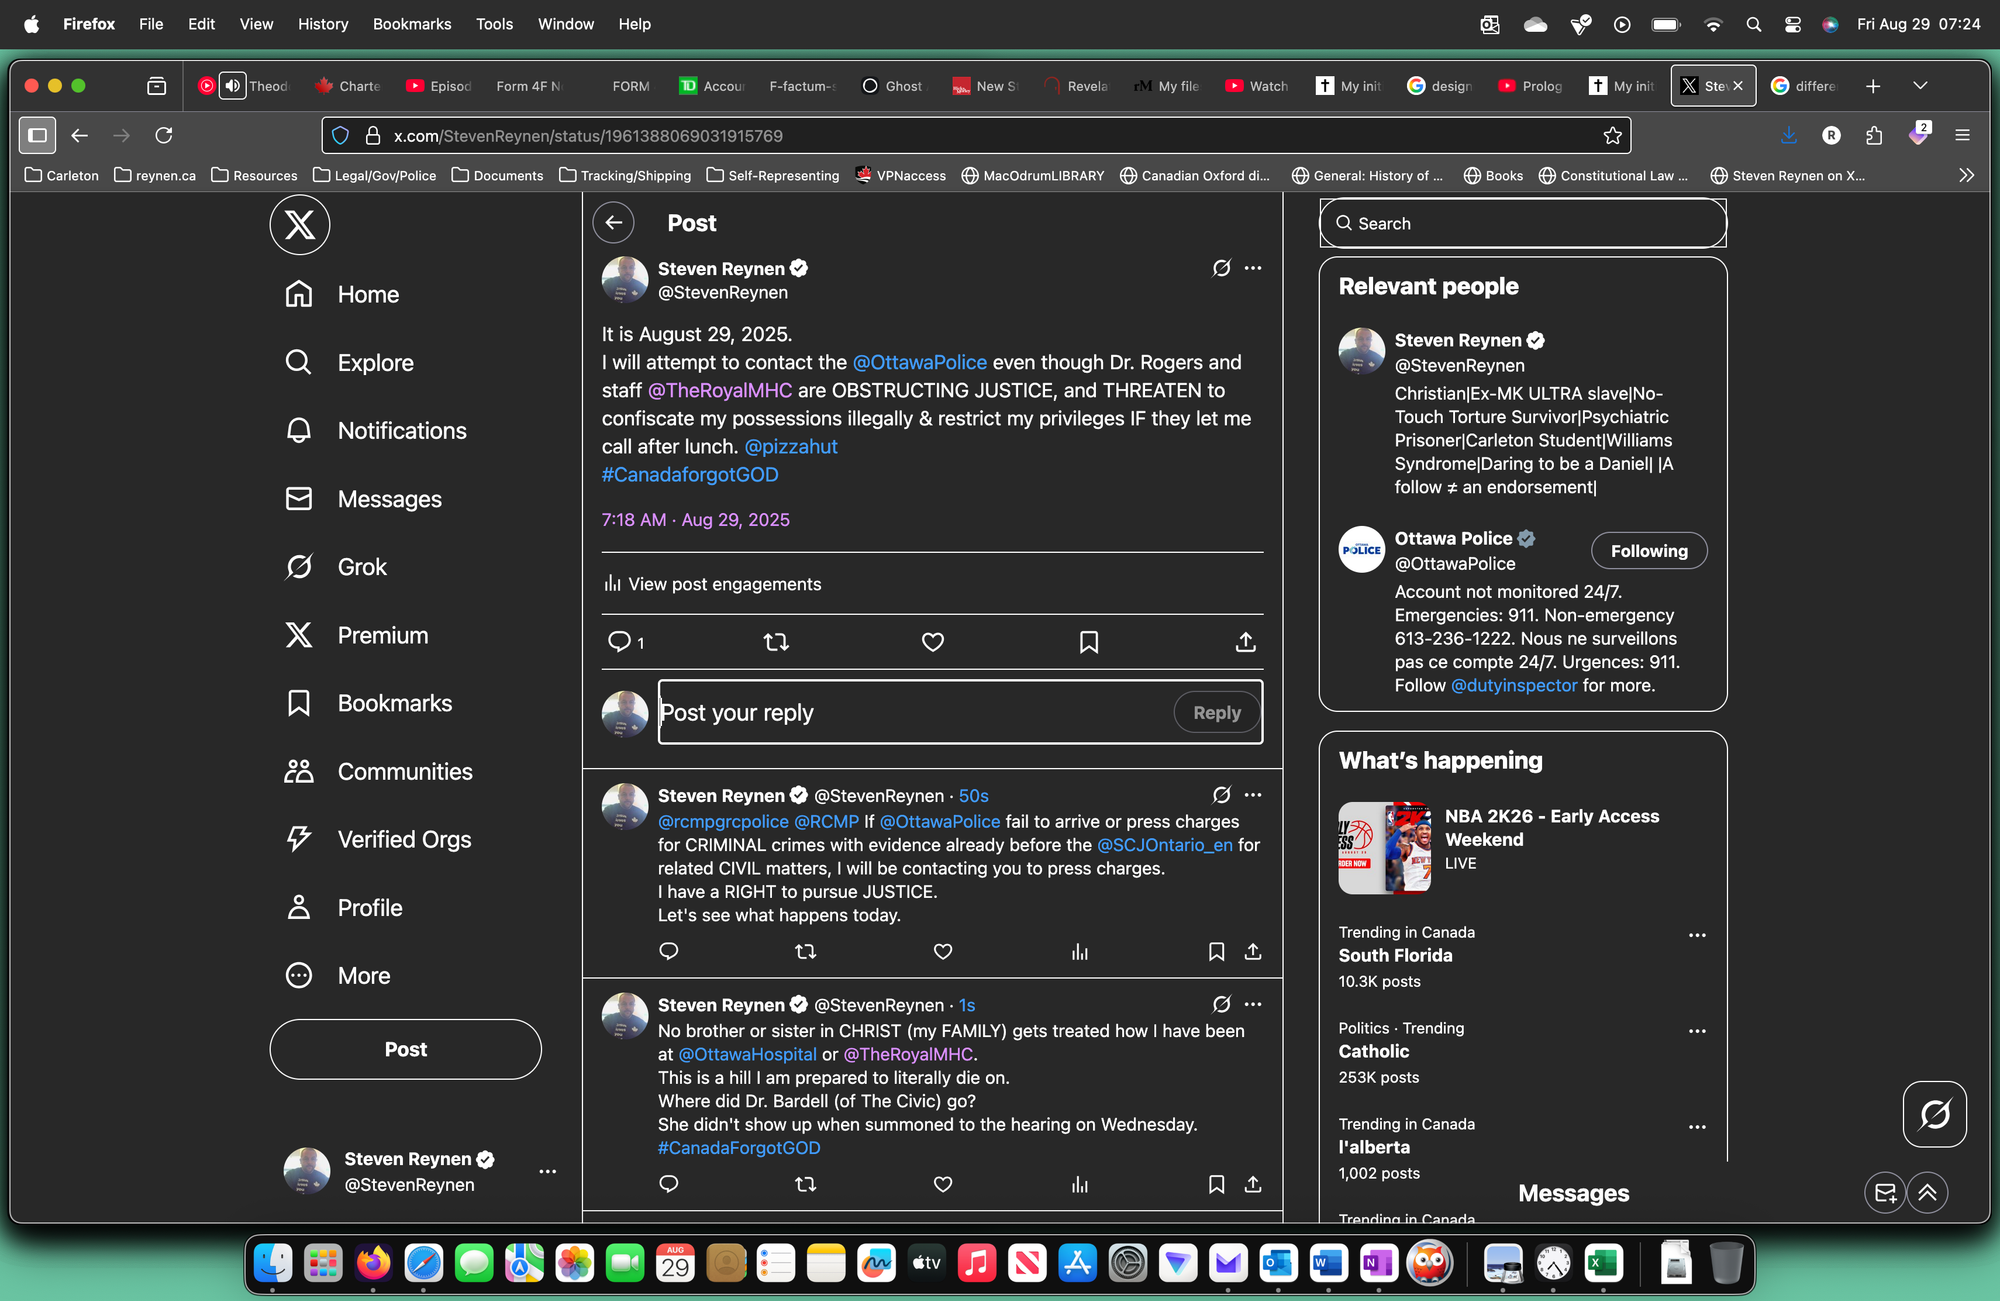
Task: Click View post engagements
Action: click(x=713, y=584)
